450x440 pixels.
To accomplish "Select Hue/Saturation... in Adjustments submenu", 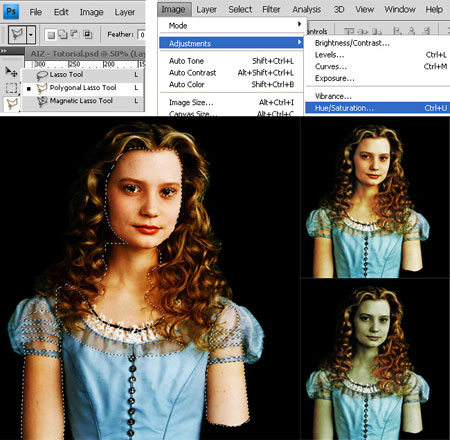I will tap(377, 108).
